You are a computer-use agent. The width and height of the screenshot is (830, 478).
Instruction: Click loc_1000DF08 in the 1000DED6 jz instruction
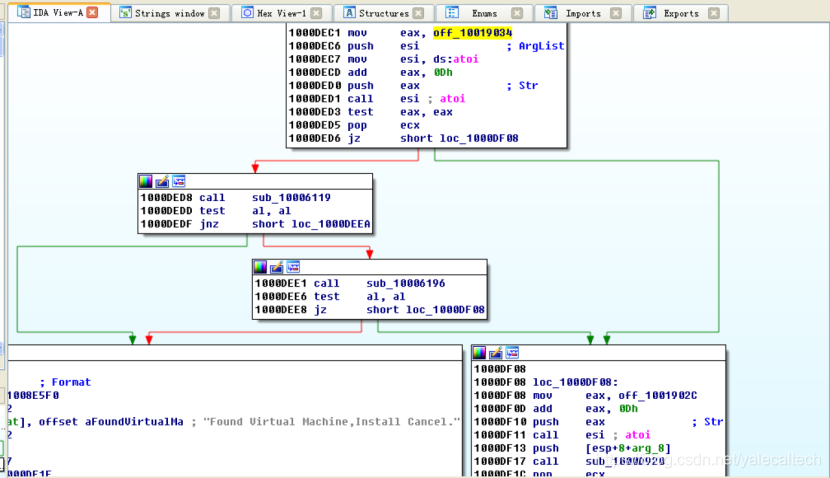click(479, 138)
